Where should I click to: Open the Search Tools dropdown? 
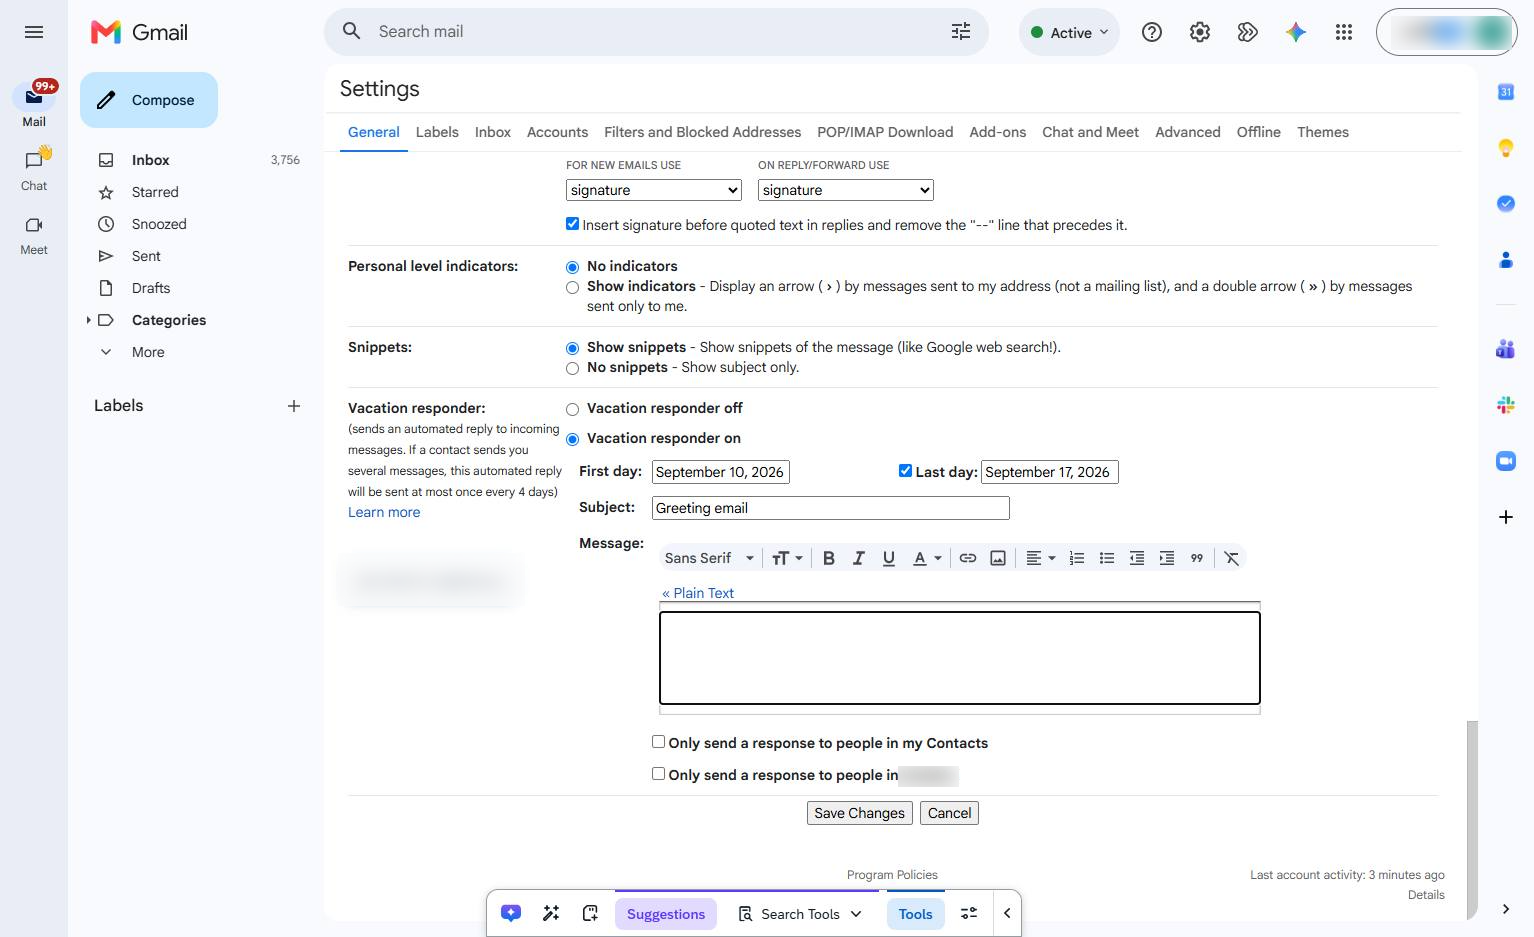(x=800, y=914)
